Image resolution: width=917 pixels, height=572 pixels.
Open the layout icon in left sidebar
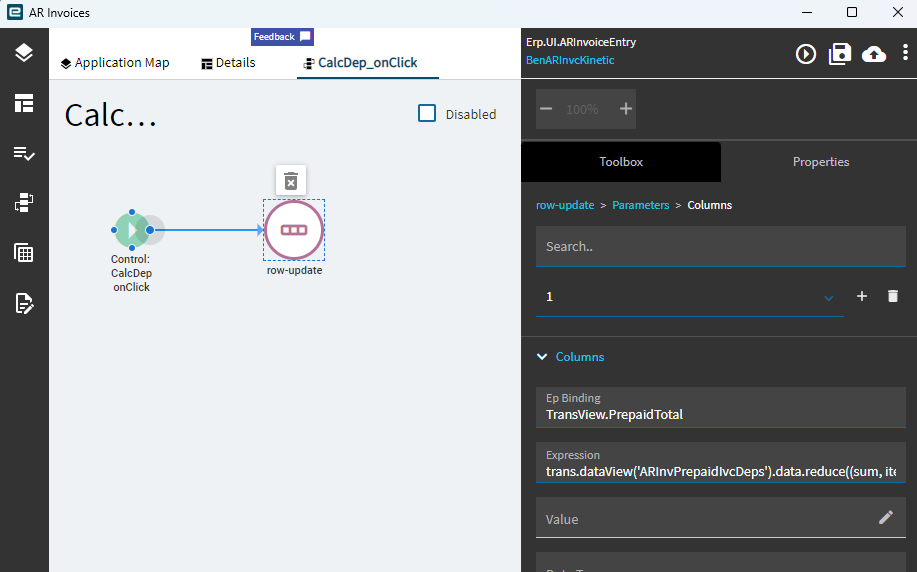coord(24,103)
